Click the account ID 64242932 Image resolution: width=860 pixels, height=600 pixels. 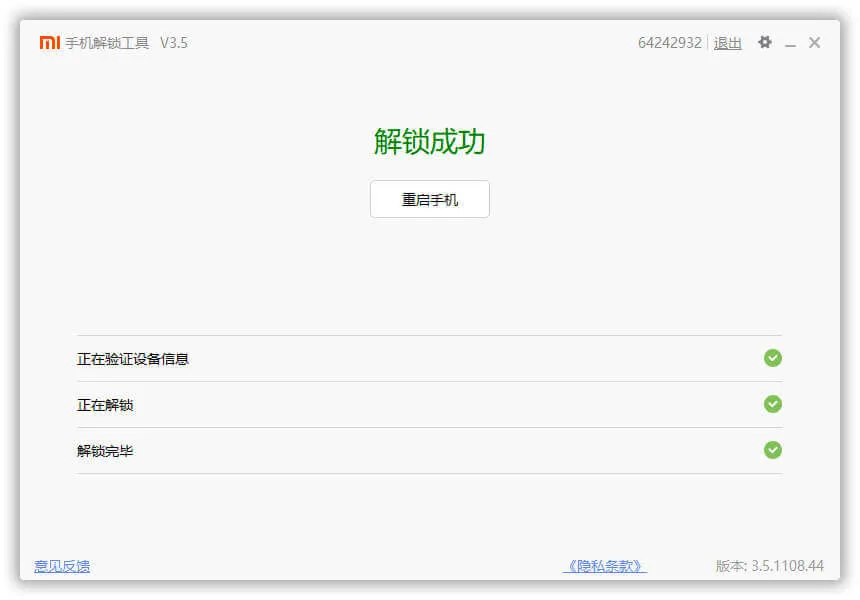pyautogui.click(x=669, y=43)
